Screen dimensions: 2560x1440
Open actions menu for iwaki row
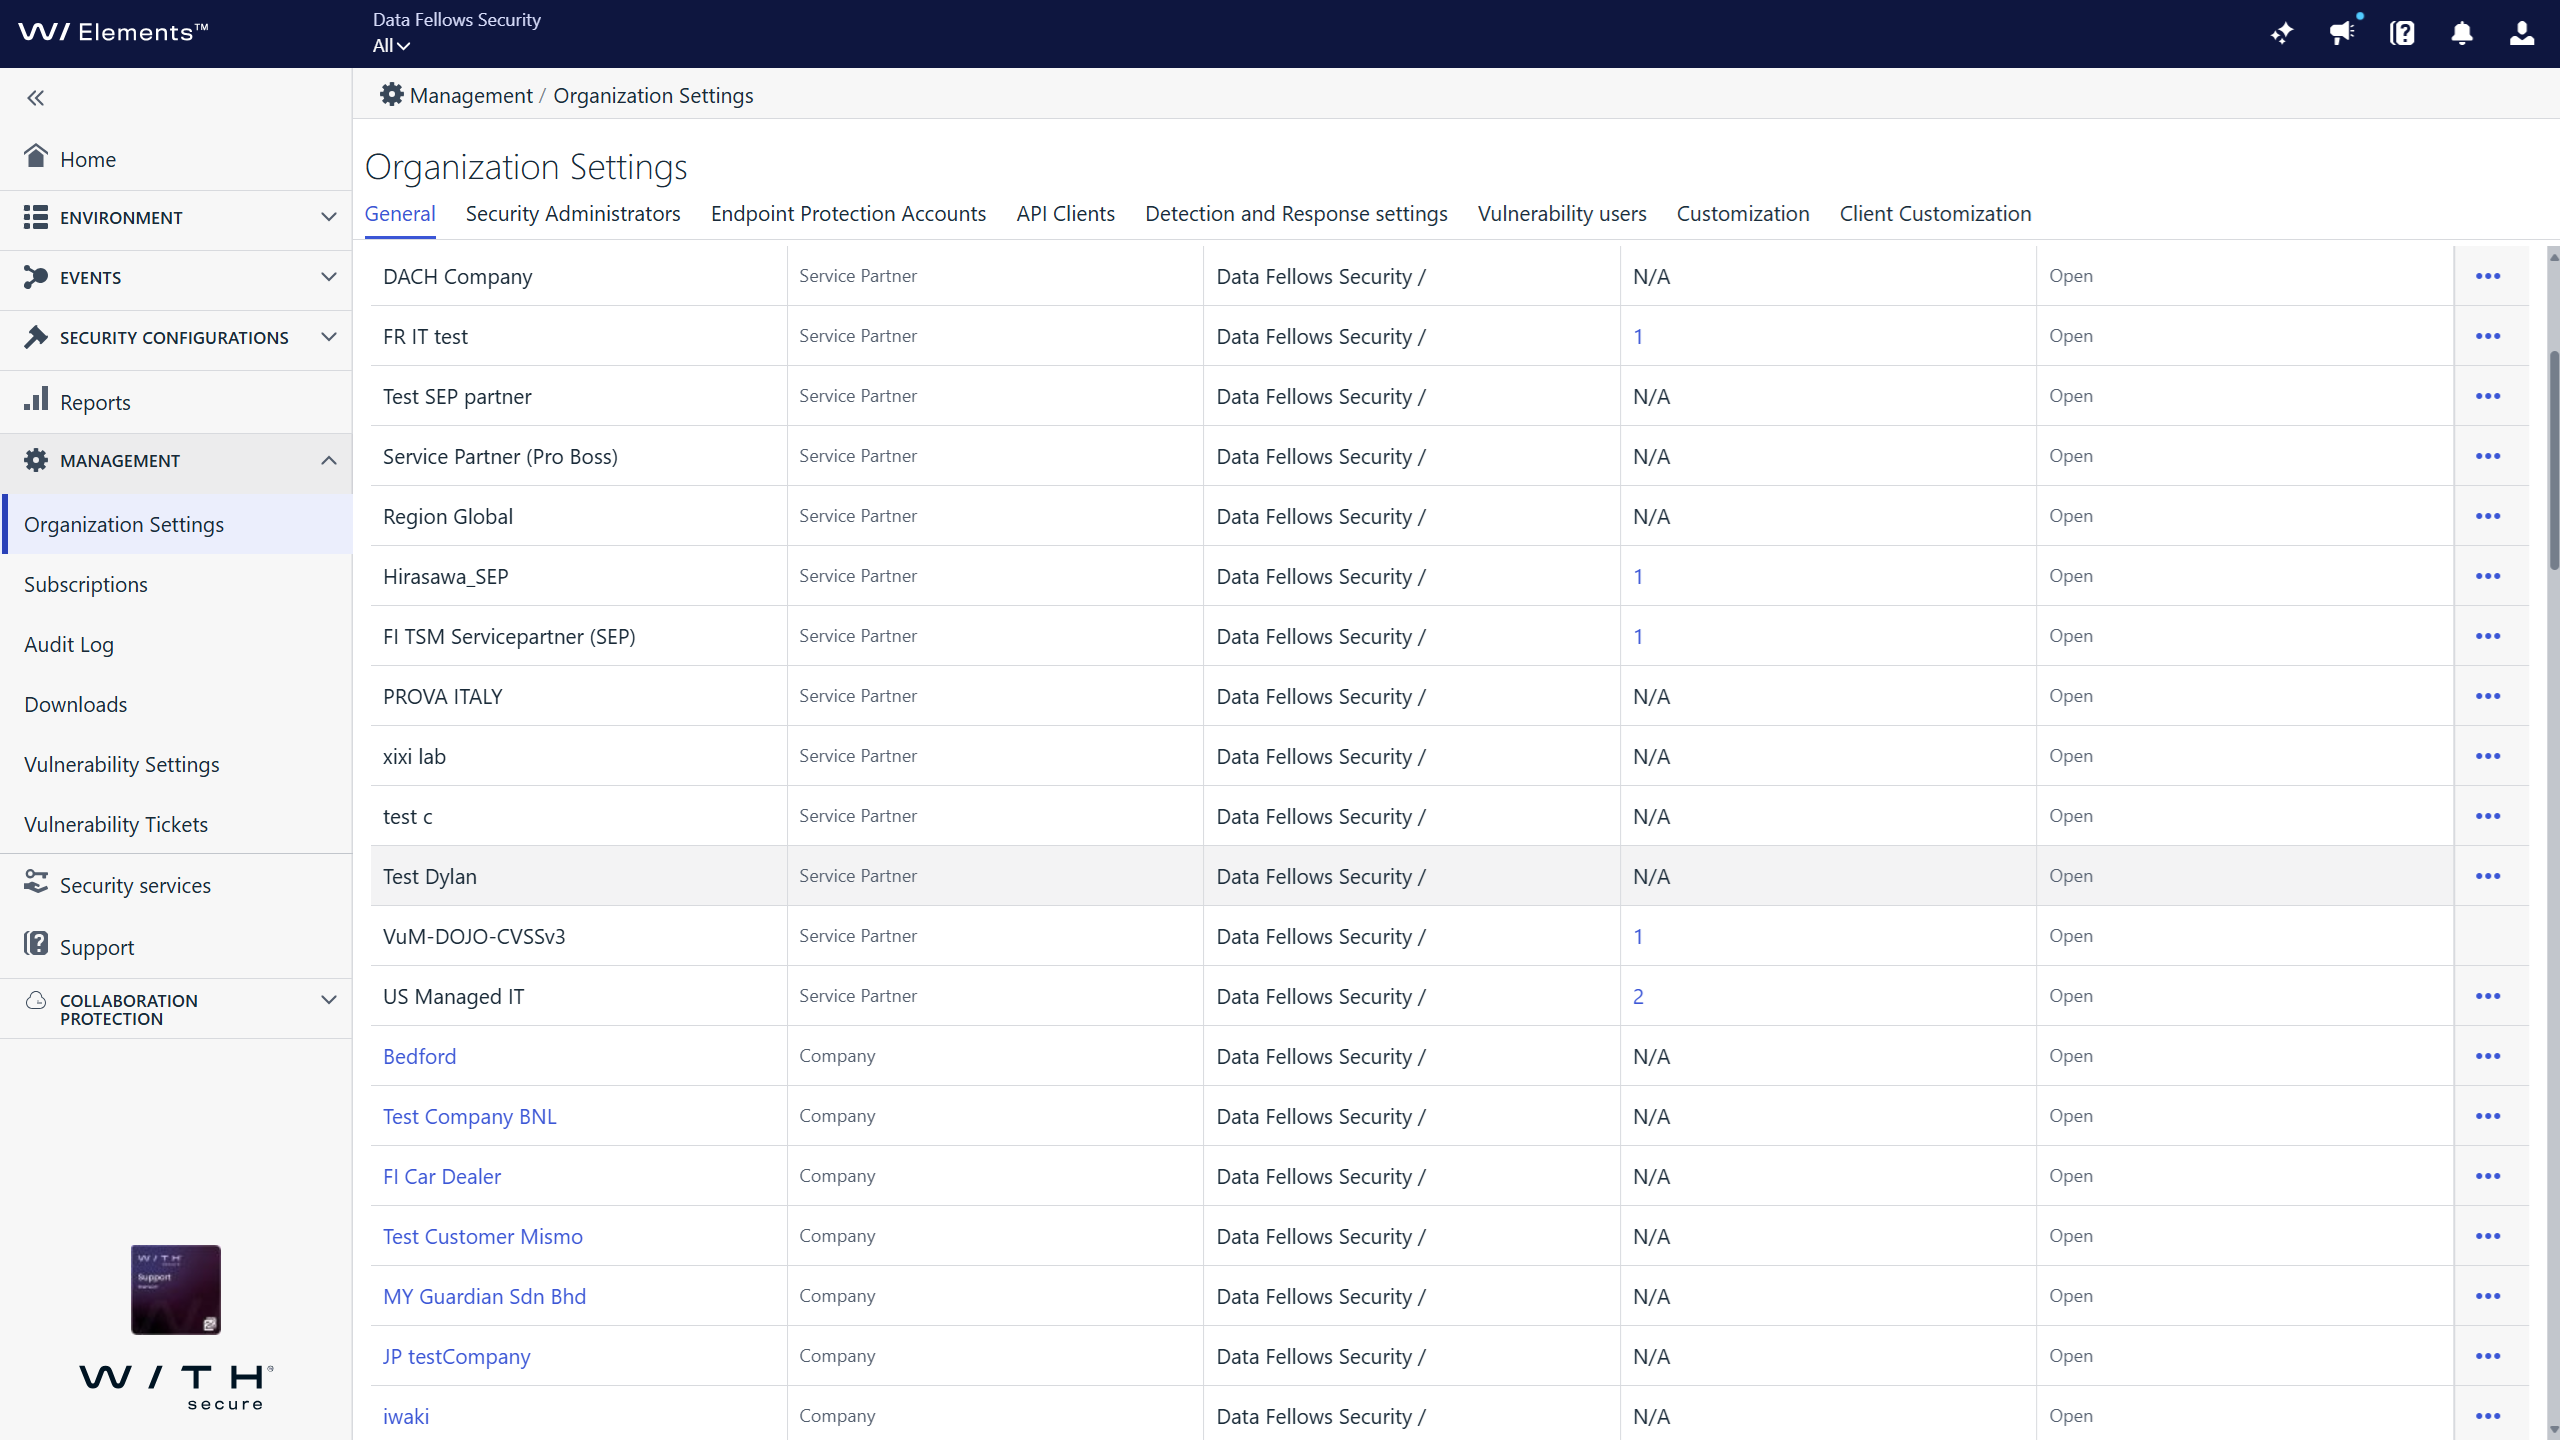(2488, 1416)
